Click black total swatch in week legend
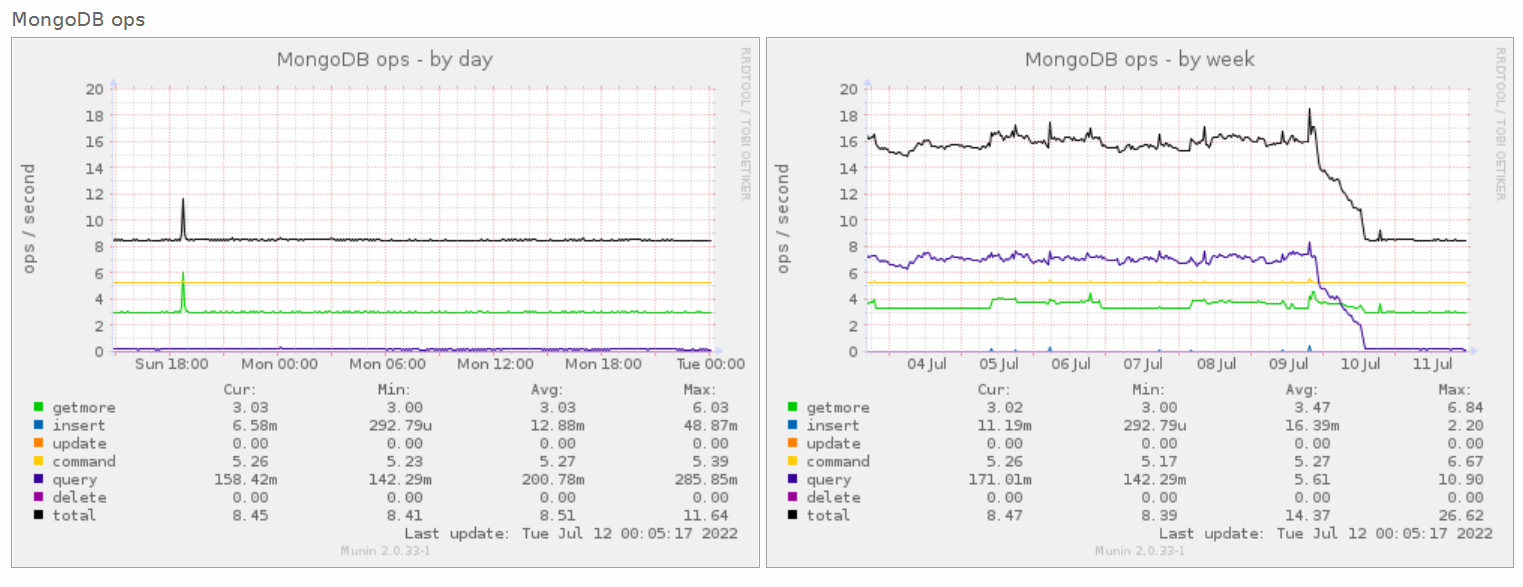 click(x=794, y=515)
